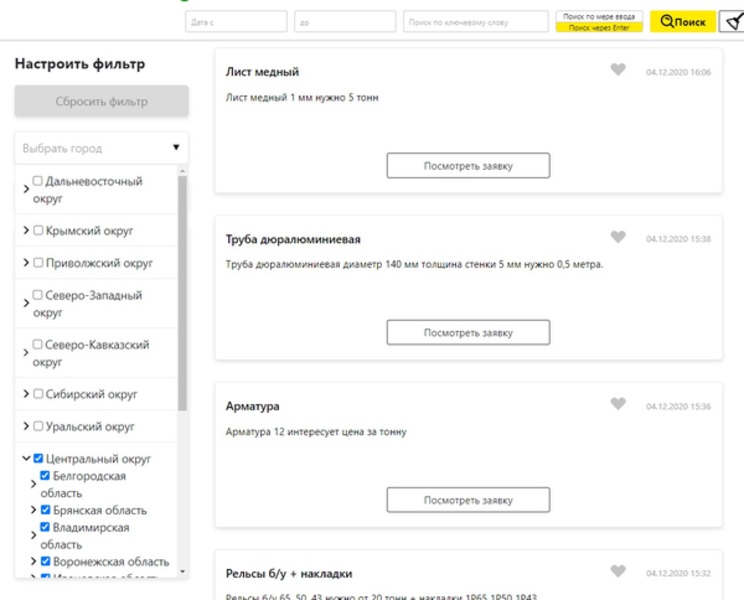This screenshot has width=744, height=600.
Task: Click the yellow Поиск button
Action: 683,22
